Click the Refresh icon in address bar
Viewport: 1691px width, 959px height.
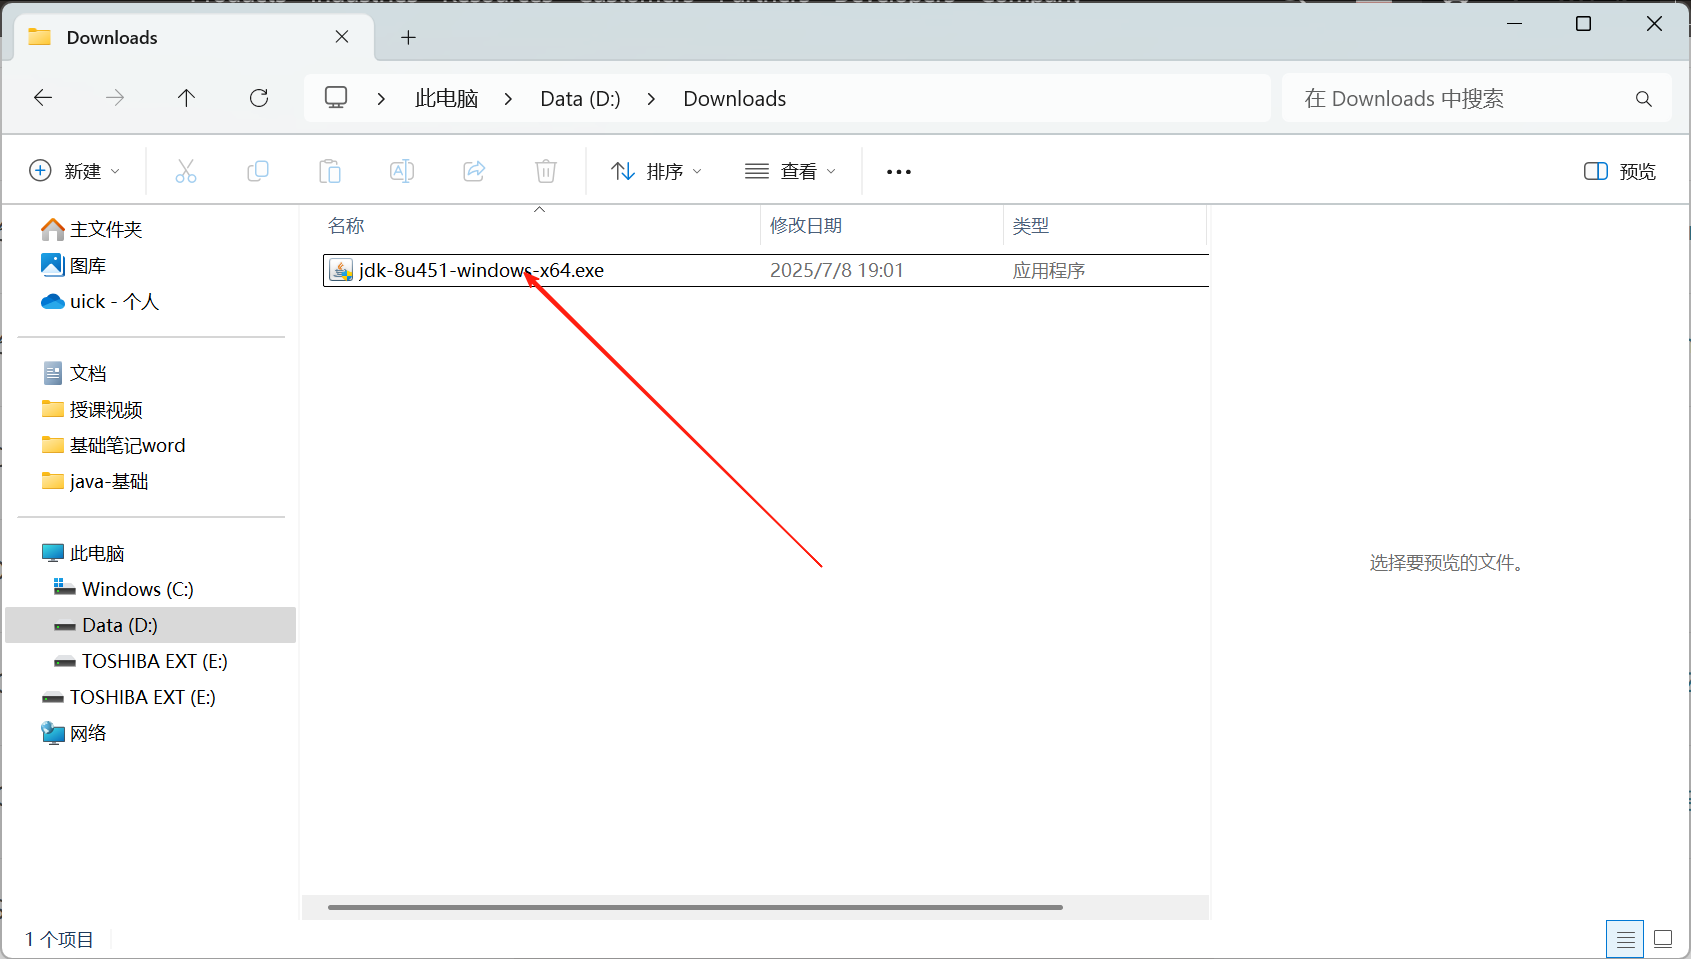pyautogui.click(x=259, y=97)
